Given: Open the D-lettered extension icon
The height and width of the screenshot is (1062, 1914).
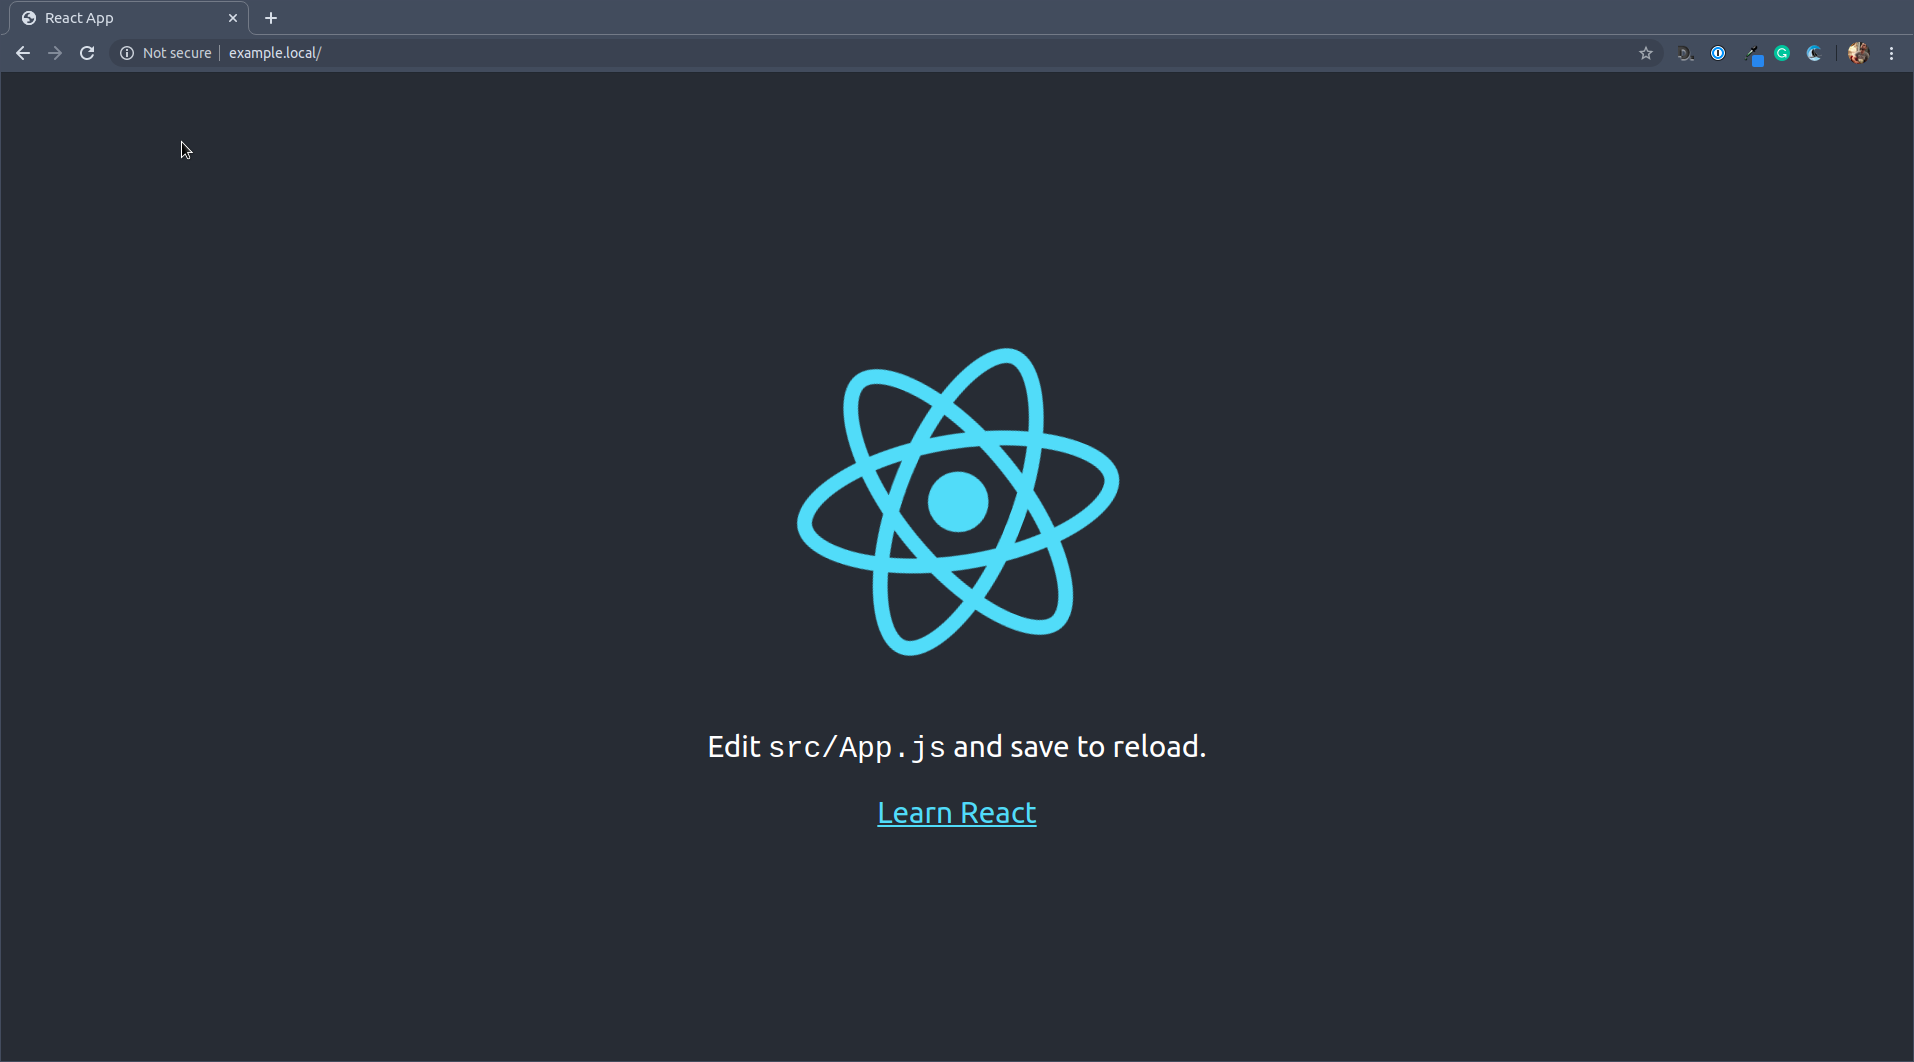Looking at the screenshot, I should (x=1685, y=53).
